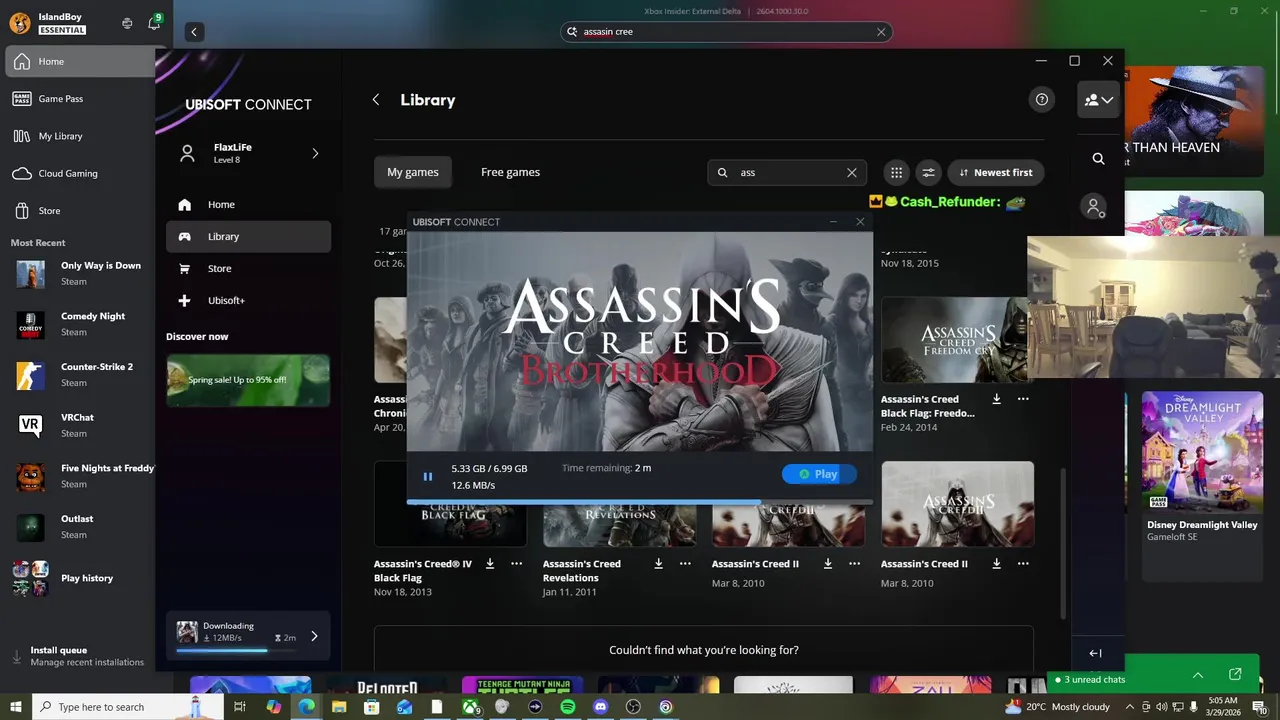Open Xbox app from the taskbar
This screenshot has width=1280, height=720.
point(470,706)
